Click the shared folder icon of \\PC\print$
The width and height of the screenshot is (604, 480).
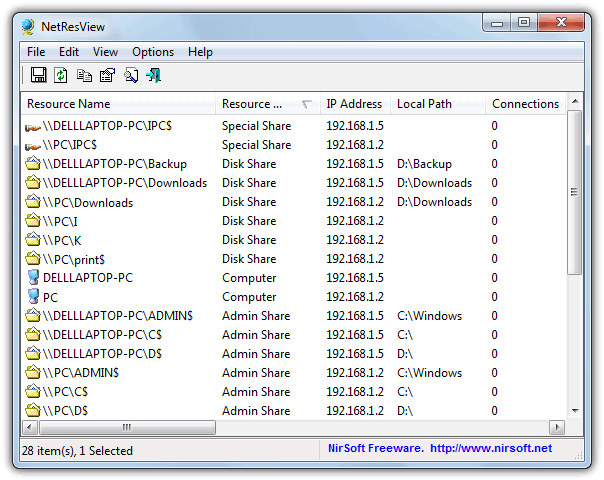[x=33, y=259]
